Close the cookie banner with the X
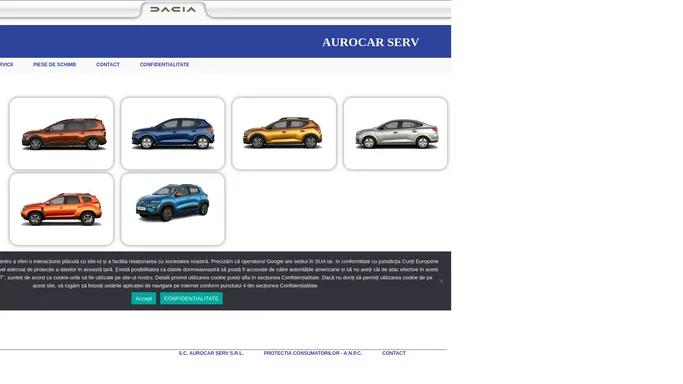Screen dimensions: 683x384 441,281
